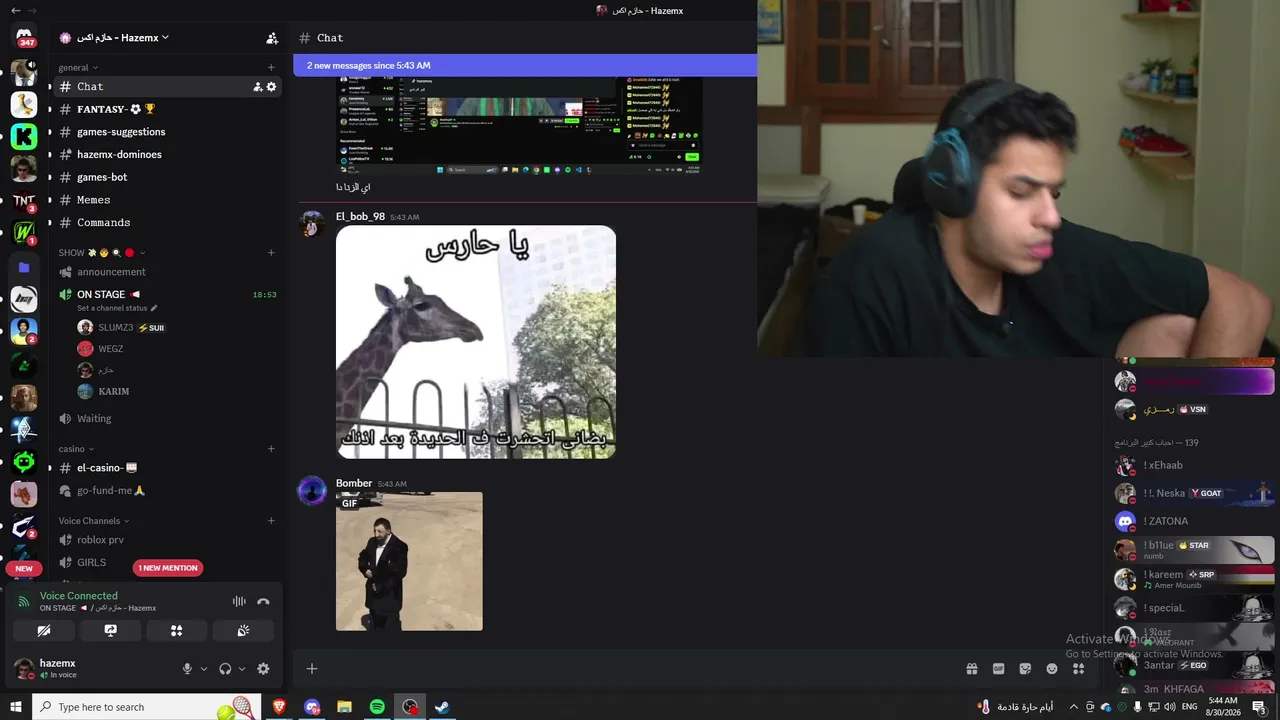Launch Spotify from the taskbar
Image resolution: width=1280 pixels, height=720 pixels.
[377, 707]
